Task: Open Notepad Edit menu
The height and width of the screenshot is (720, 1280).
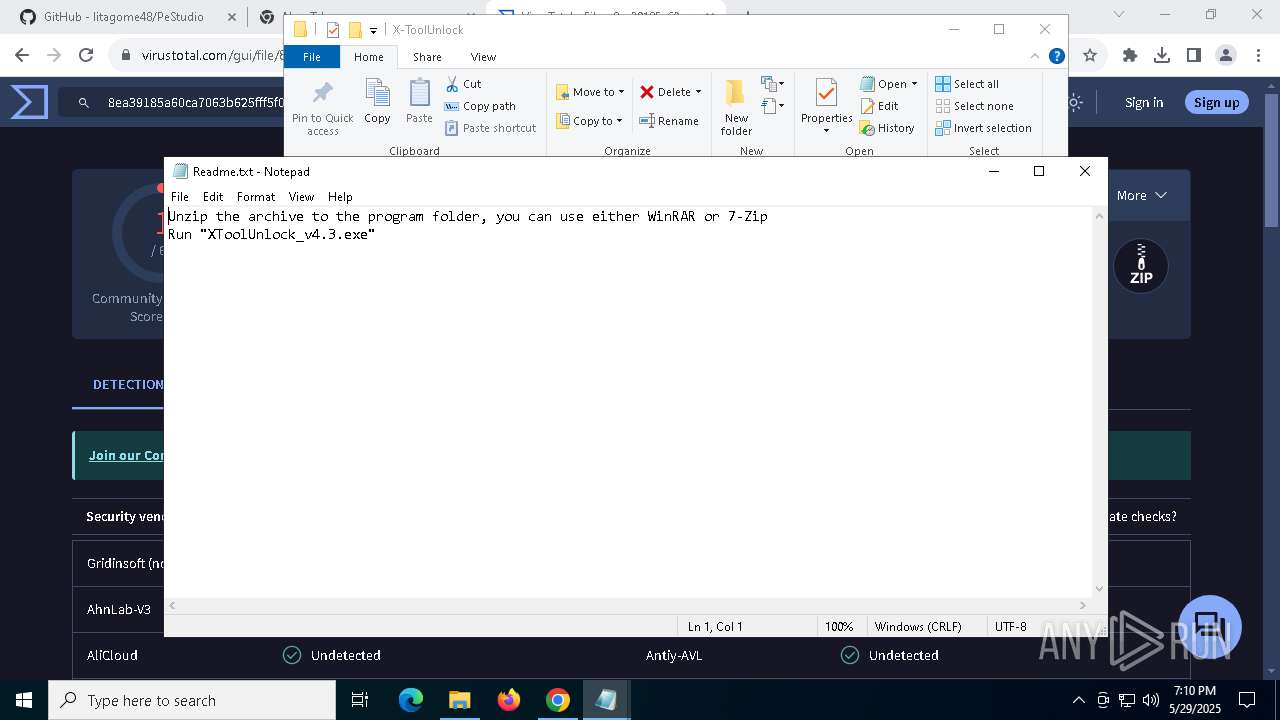Action: pos(213,197)
